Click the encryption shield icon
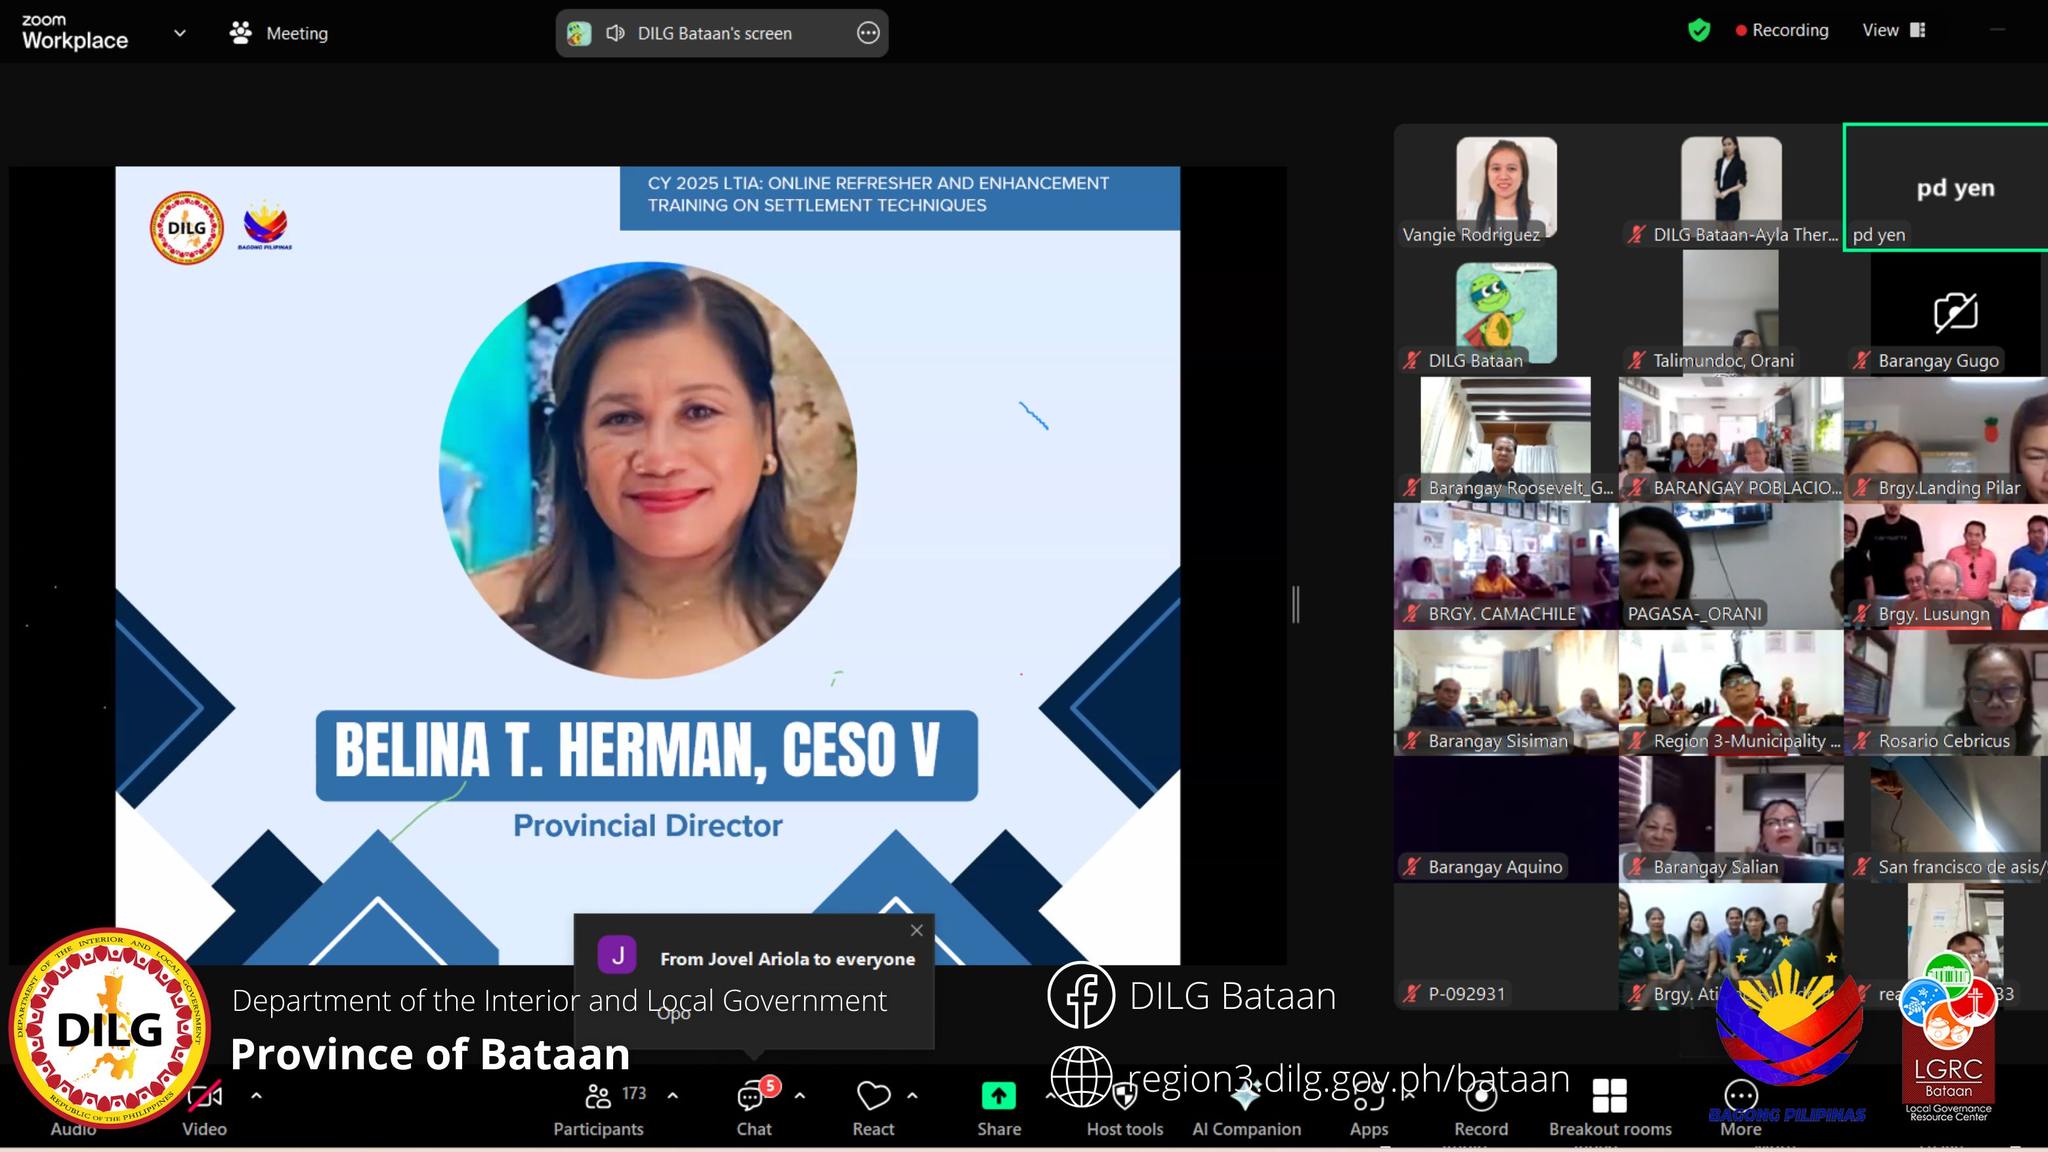The height and width of the screenshot is (1152, 2048). click(x=1698, y=30)
